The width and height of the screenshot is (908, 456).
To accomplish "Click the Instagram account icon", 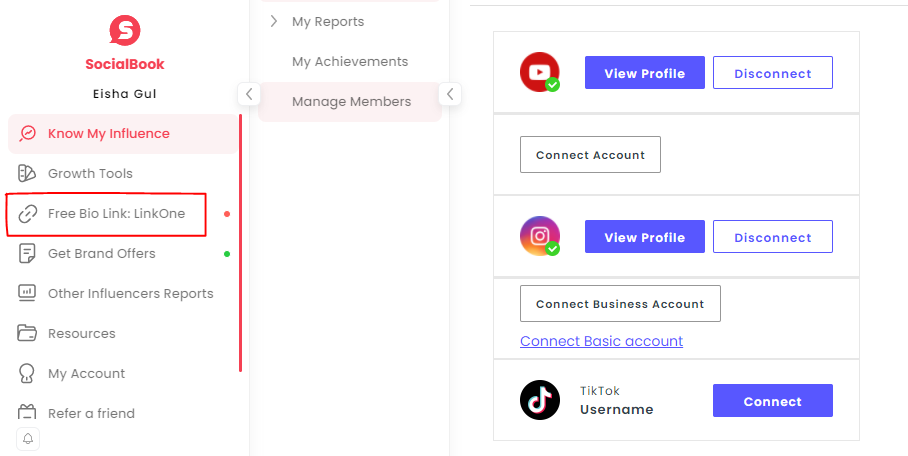I will coord(540,236).
